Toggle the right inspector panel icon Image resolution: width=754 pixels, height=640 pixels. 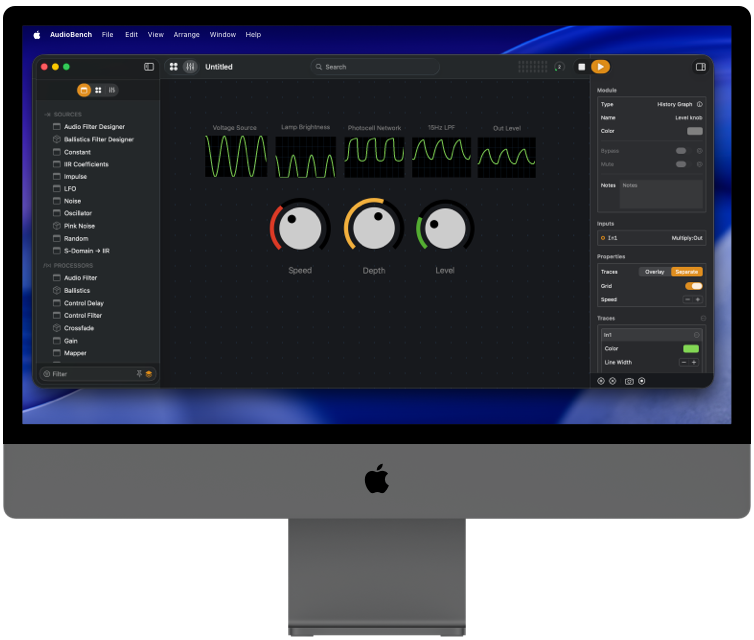point(700,67)
